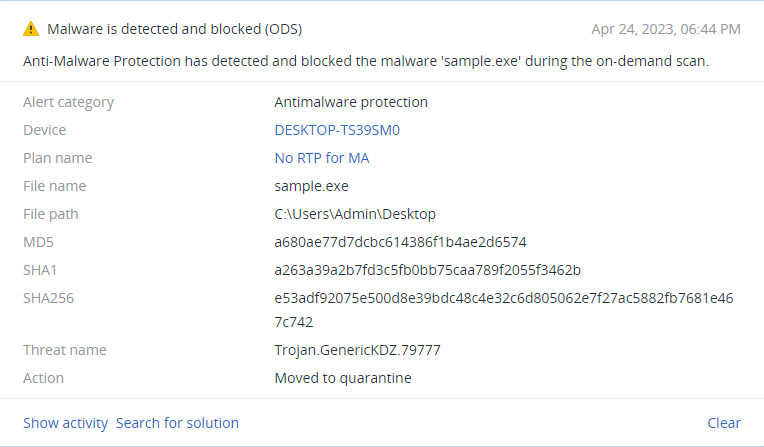Click the SHA256 hash value

coord(504,310)
